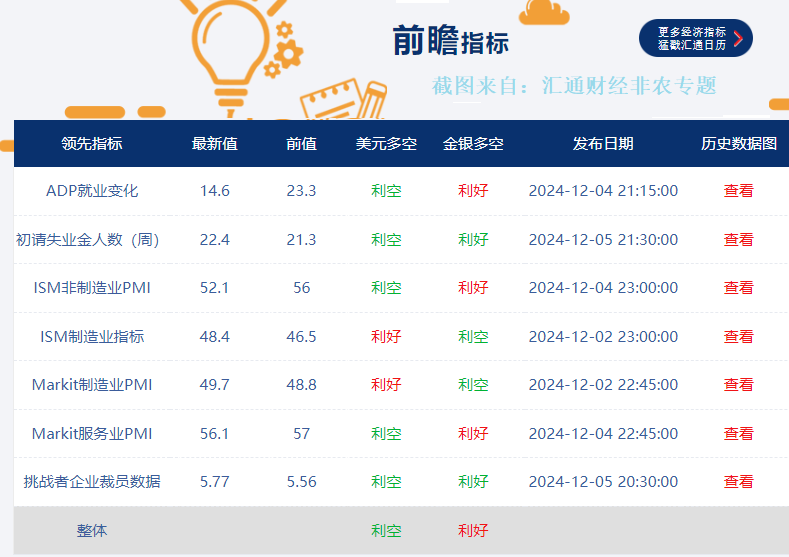789x557 pixels.
Task: Click the 美元多空 column header
Action: (x=386, y=144)
